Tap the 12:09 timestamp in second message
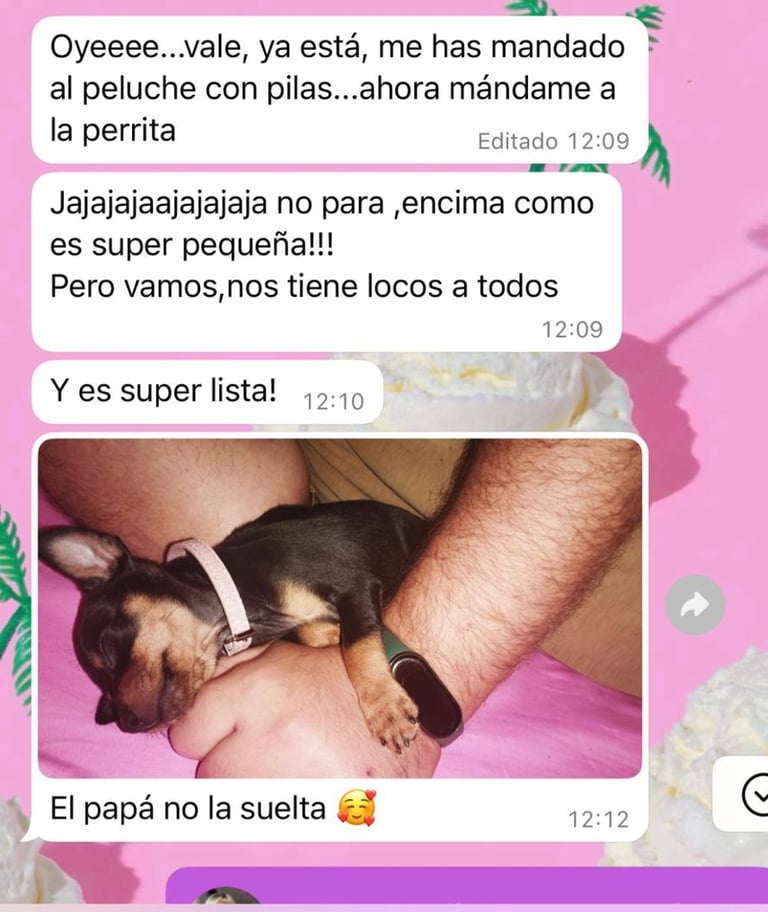768x912 pixels. coord(573,330)
